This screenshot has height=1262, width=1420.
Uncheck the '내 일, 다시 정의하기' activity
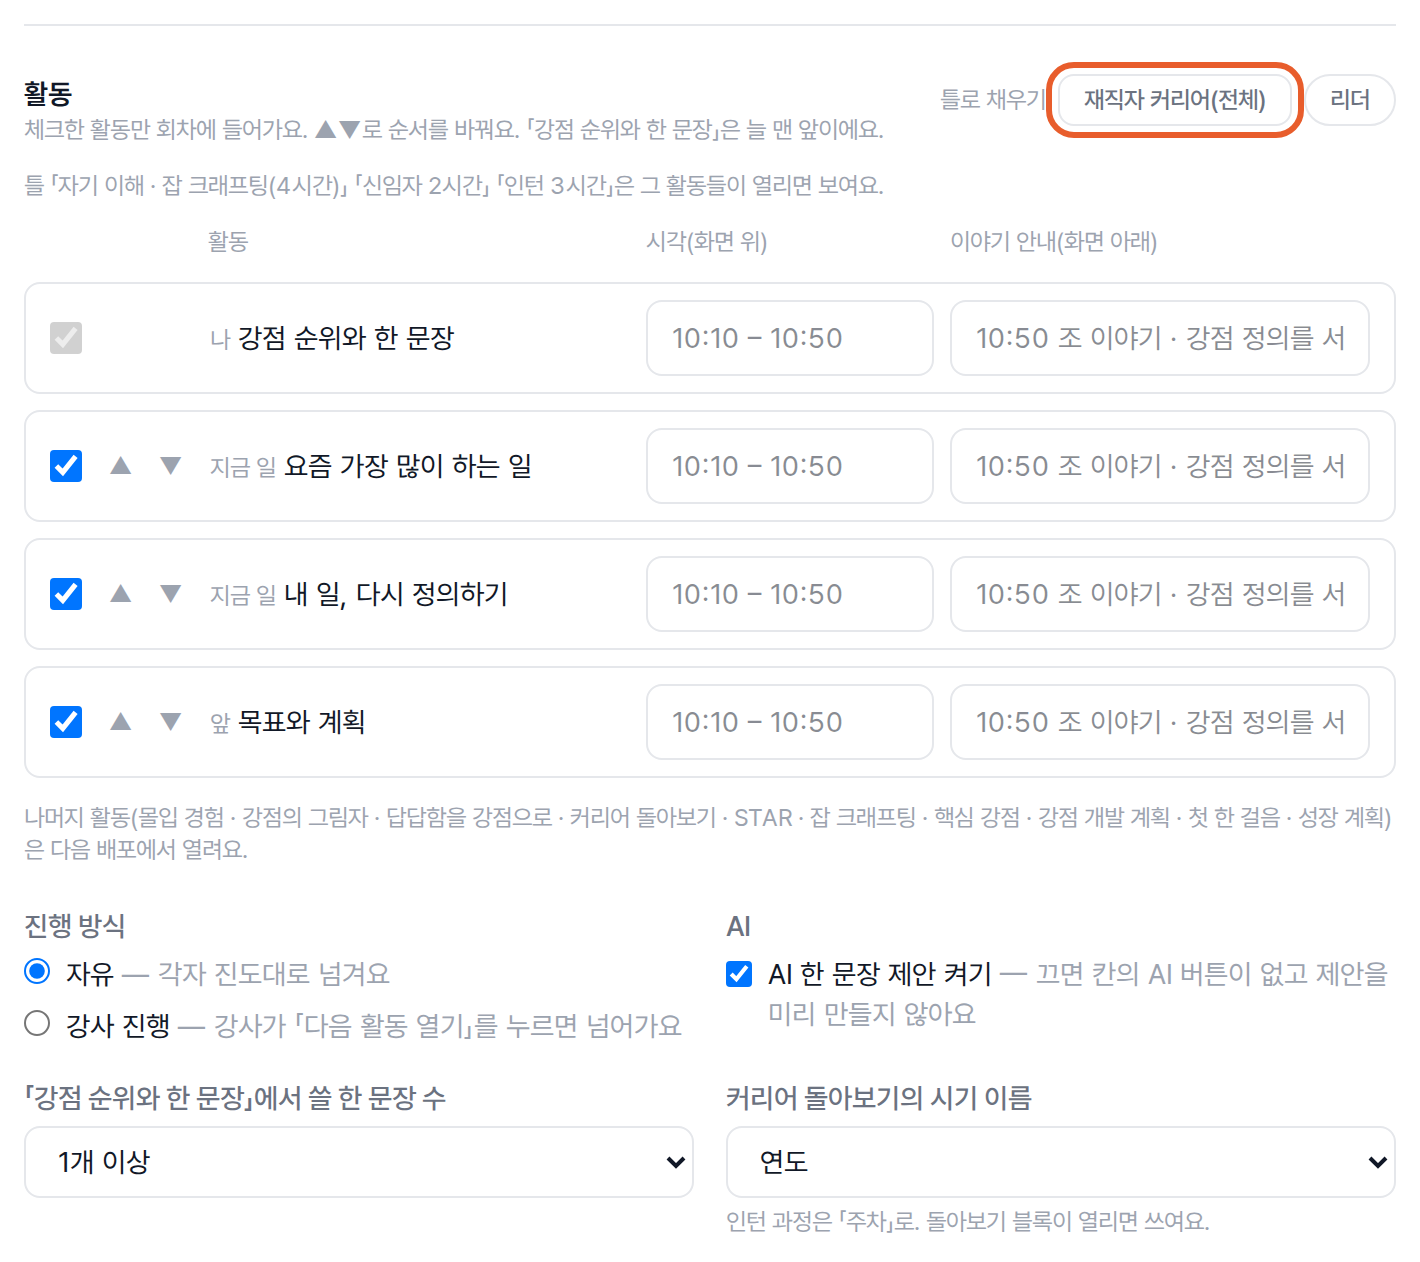[x=66, y=594]
